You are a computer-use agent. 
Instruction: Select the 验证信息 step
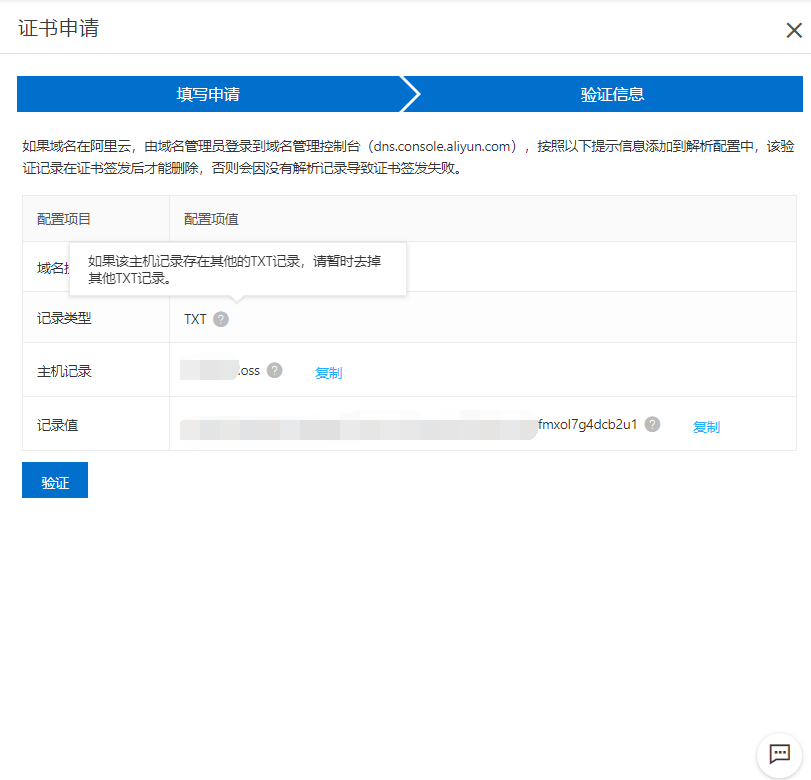click(x=612, y=94)
